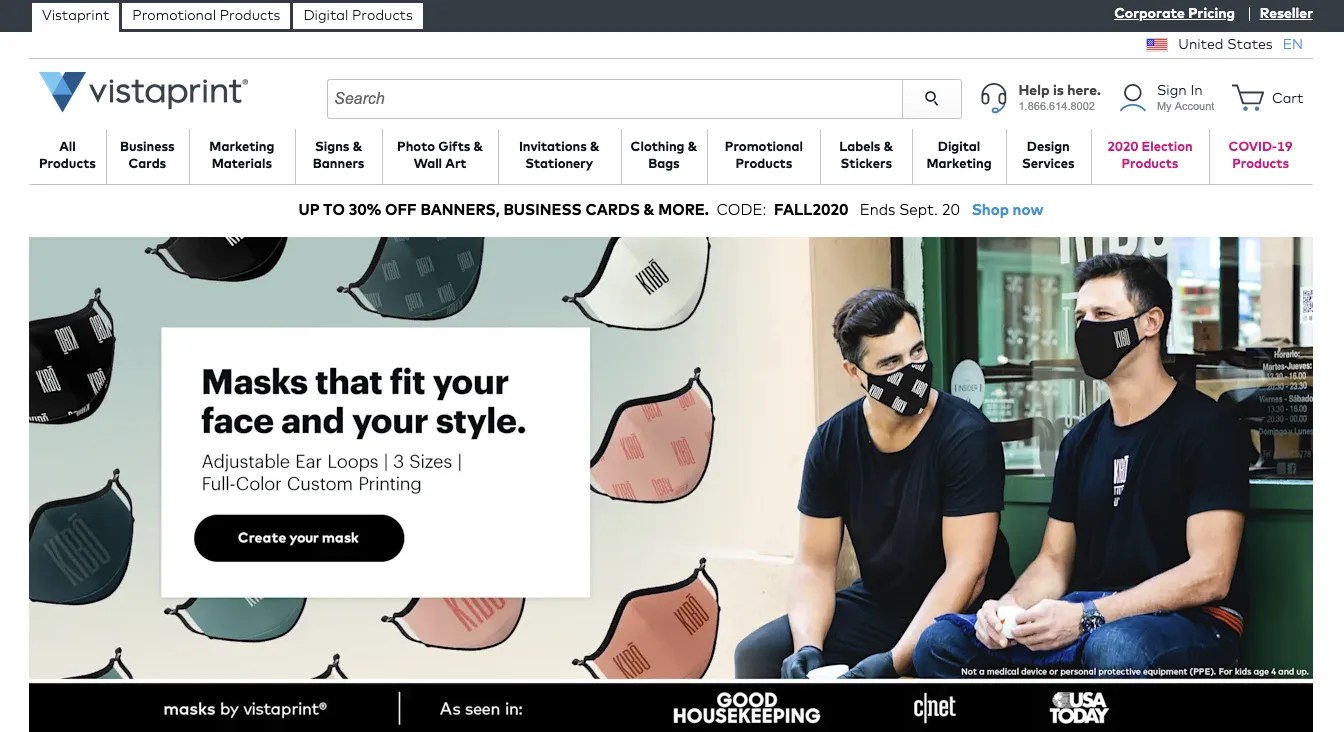
Task: Click the Shop now promo link
Action: (x=1007, y=210)
